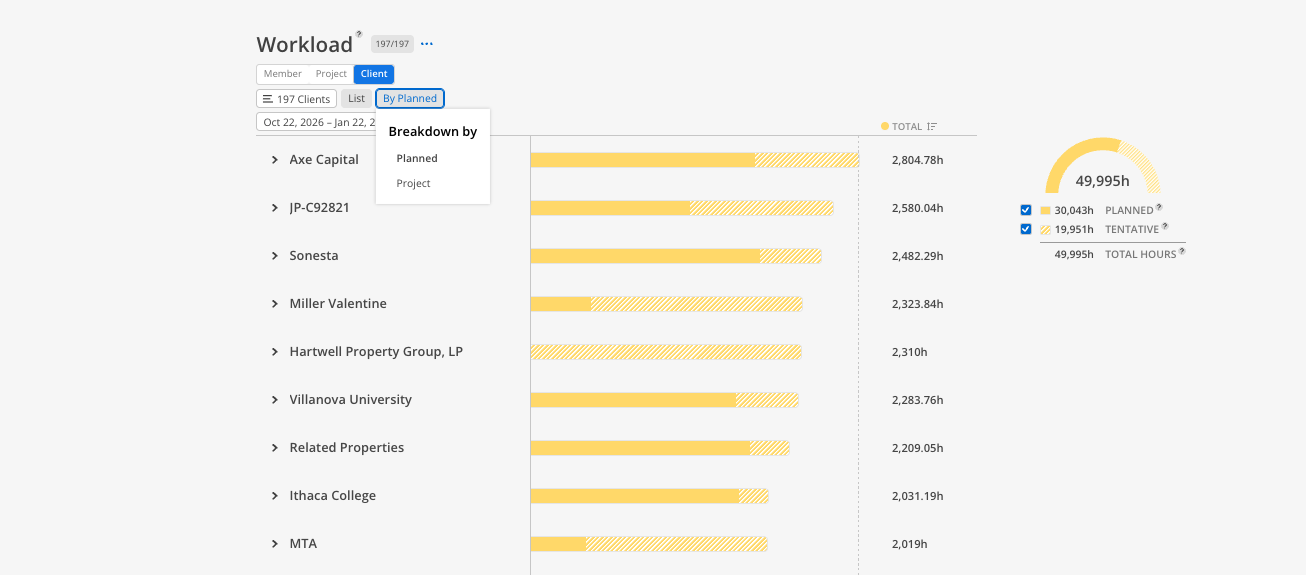1306x575 pixels.
Task: Click the Ithaca College client name
Action: [x=333, y=496]
